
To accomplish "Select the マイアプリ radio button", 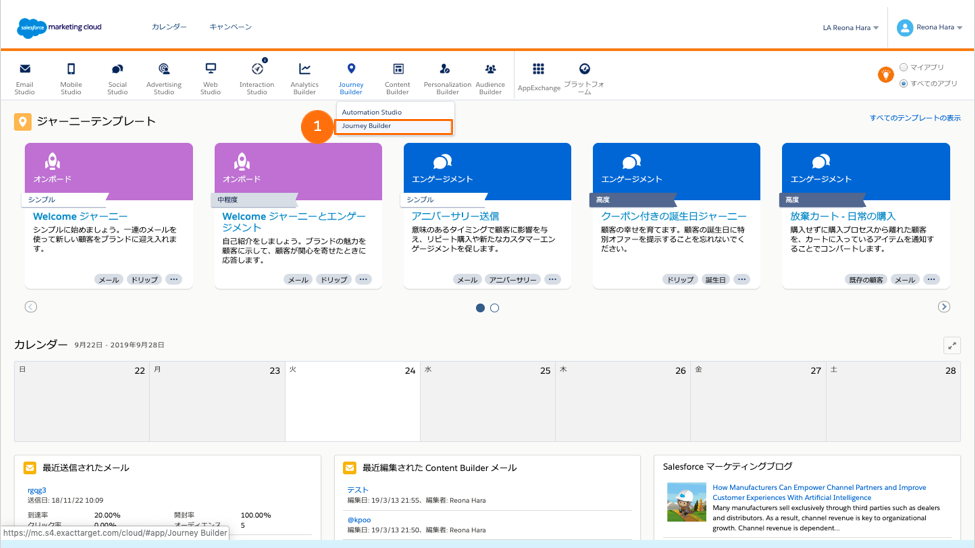I will tap(903, 67).
